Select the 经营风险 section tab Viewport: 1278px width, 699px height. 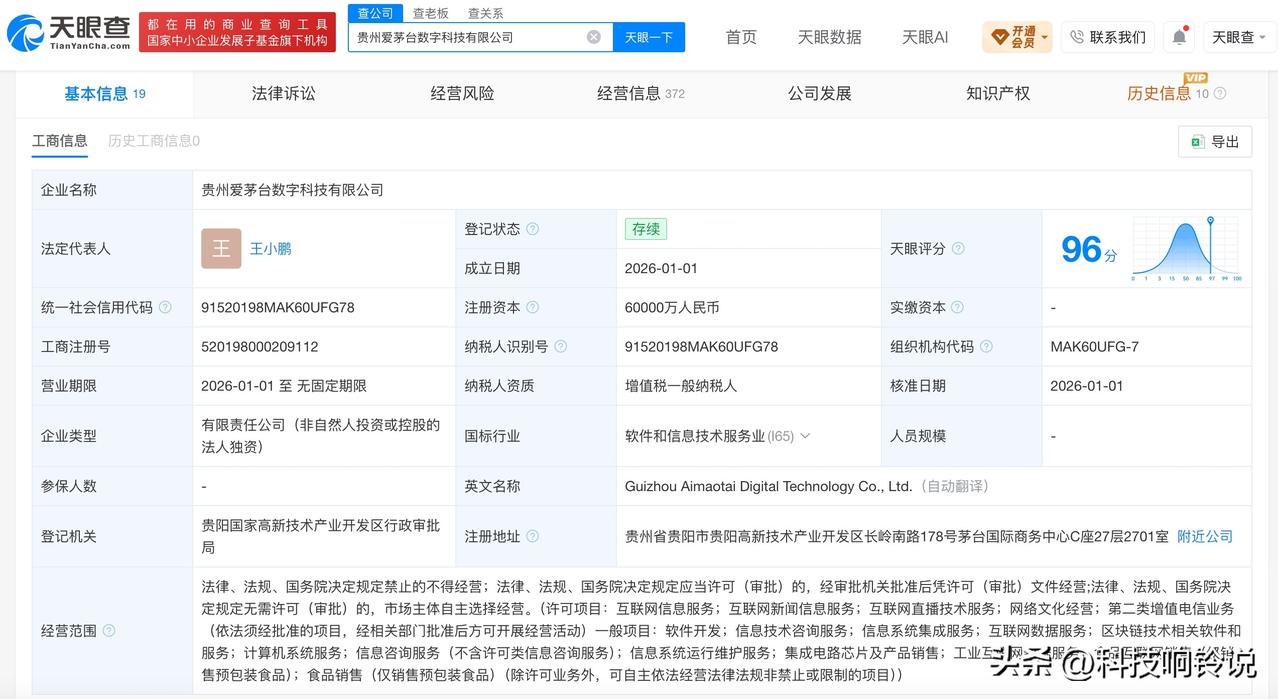coord(463,93)
